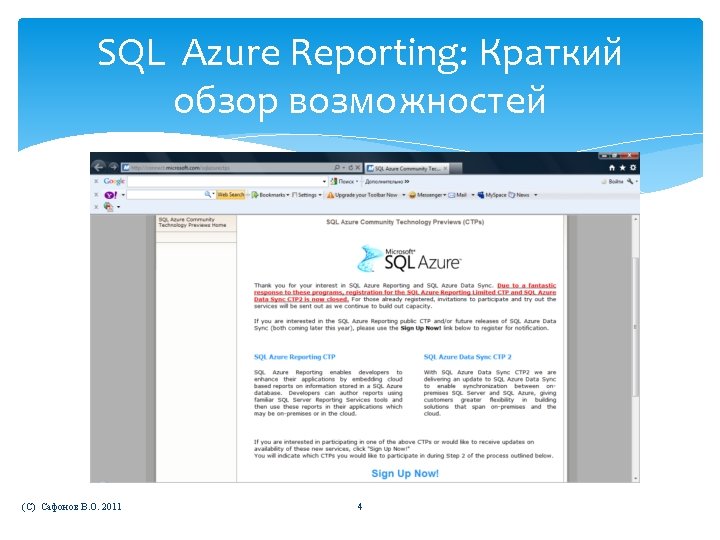720x540 pixels.
Task: Open Settings menu on Yahoo toolbar
Action: click(307, 195)
